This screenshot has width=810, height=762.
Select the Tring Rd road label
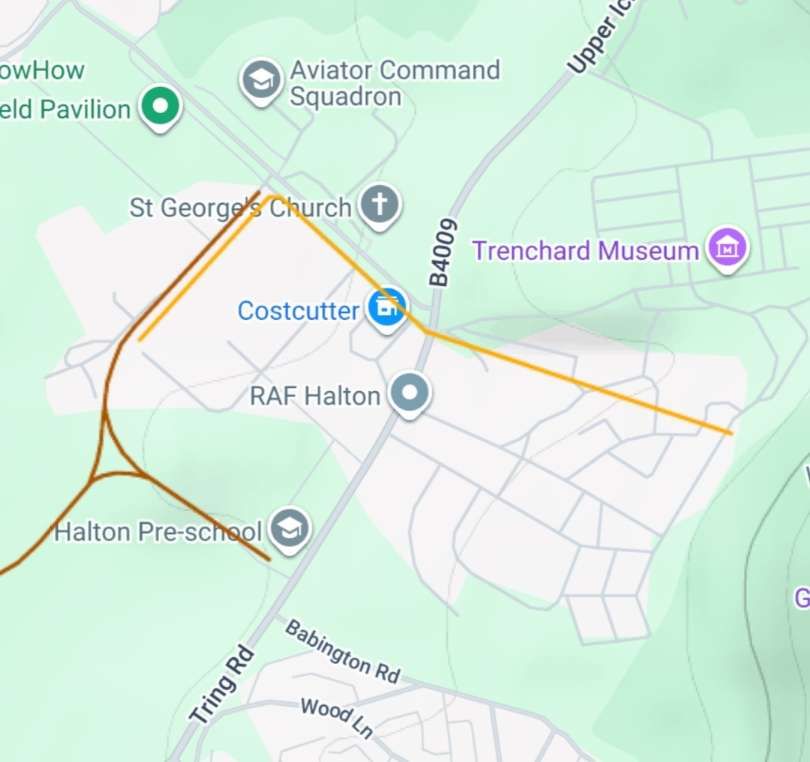222,685
